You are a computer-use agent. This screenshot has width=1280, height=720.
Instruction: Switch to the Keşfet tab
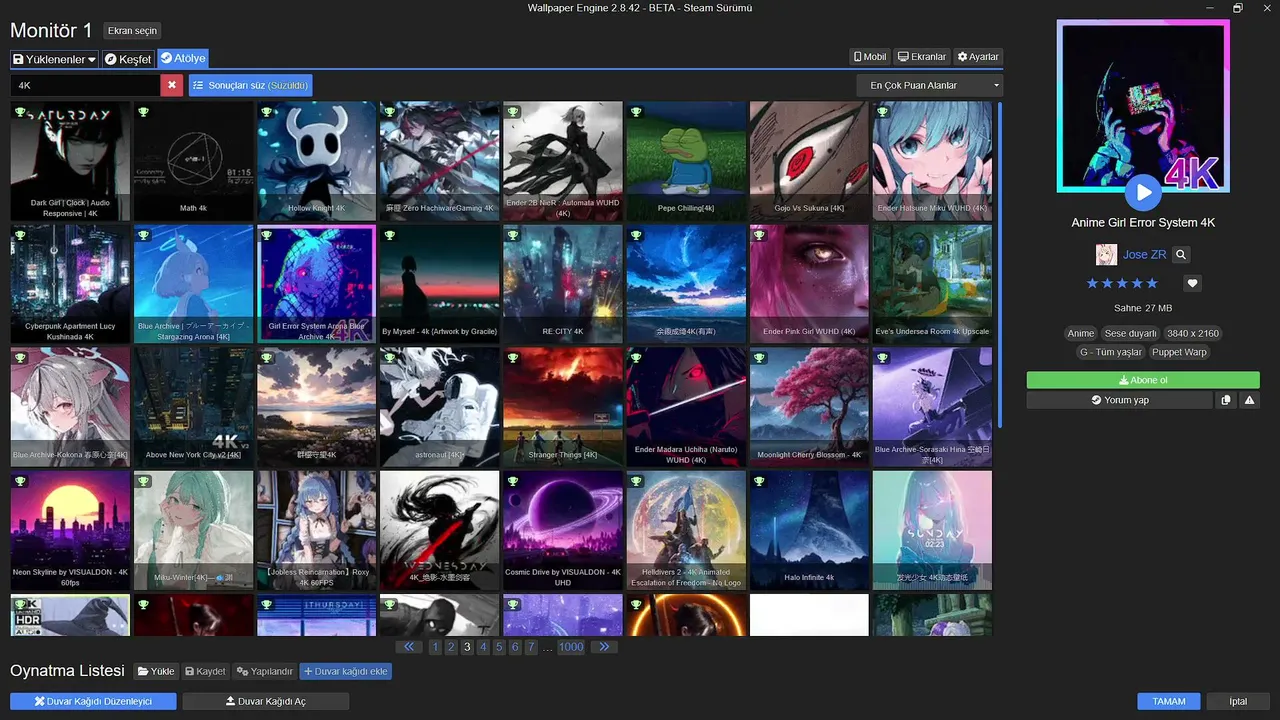(128, 59)
